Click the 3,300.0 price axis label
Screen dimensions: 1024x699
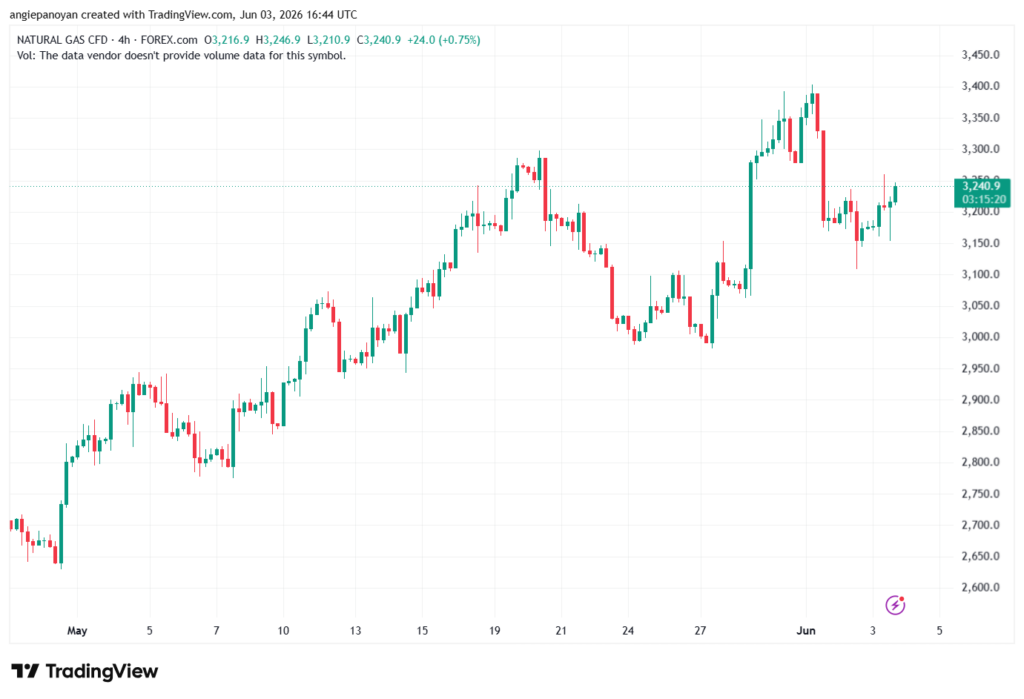[980, 149]
